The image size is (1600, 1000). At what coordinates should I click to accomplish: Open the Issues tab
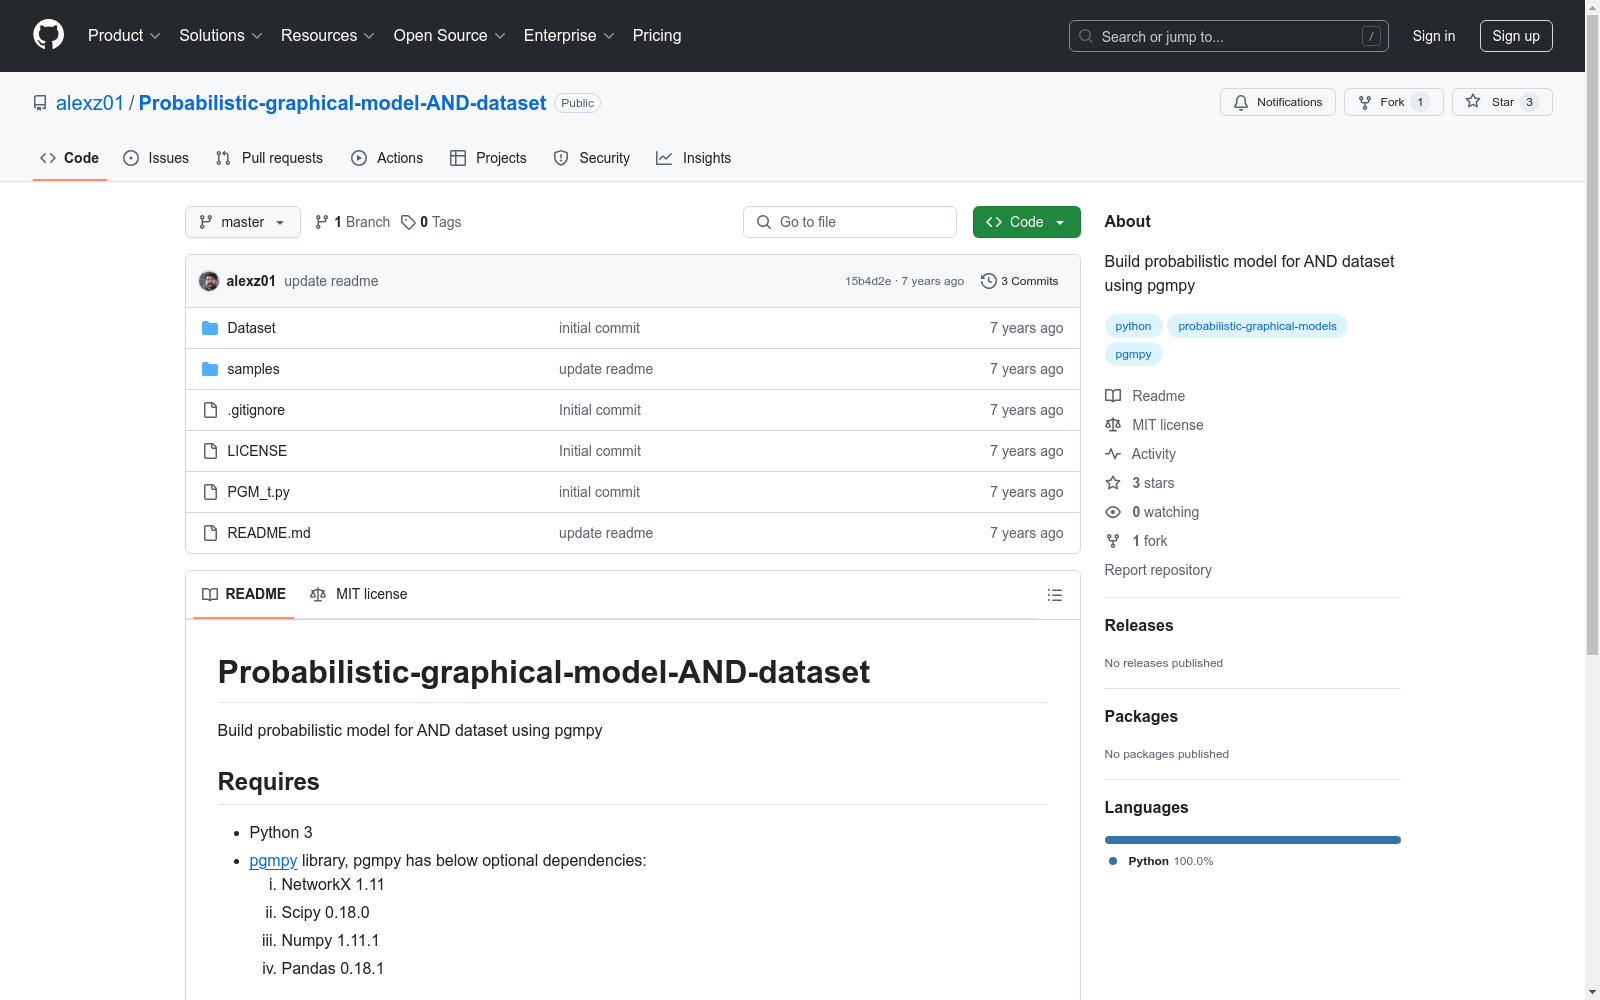point(156,158)
